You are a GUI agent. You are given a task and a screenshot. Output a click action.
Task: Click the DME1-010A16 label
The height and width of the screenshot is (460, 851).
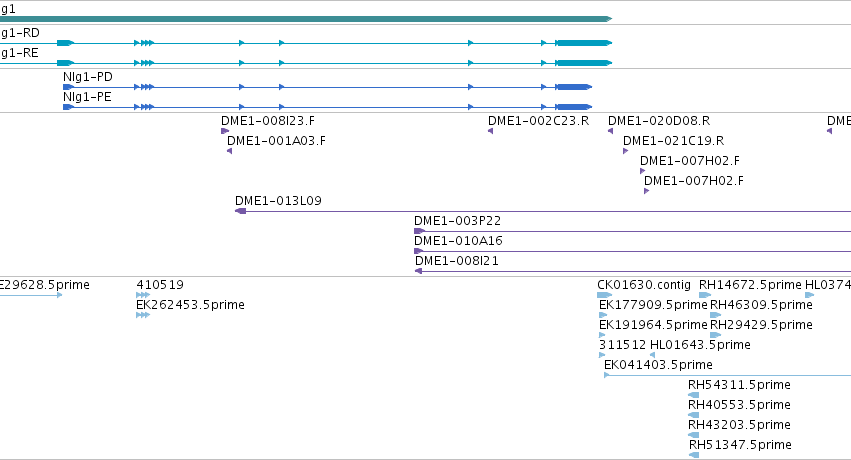pyautogui.click(x=458, y=241)
